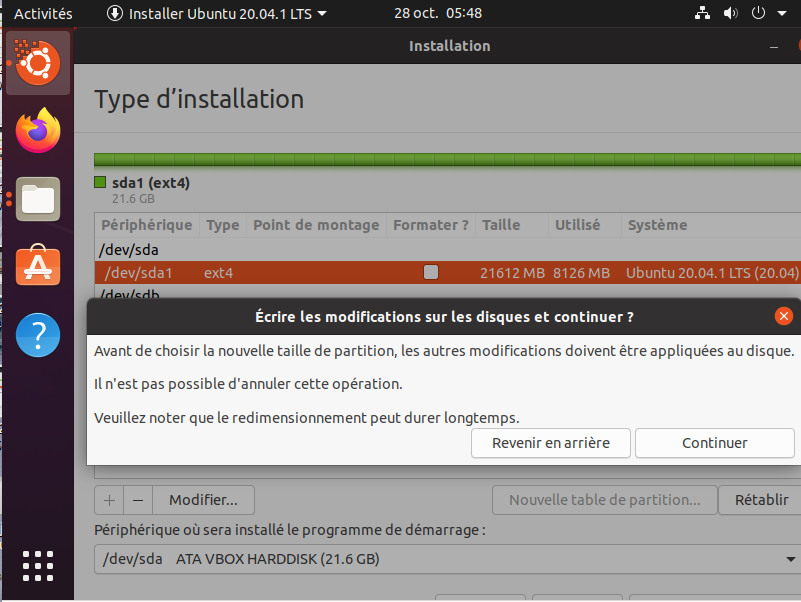Click the Formater ? column header
This screenshot has width=801, height=602.
point(431,225)
